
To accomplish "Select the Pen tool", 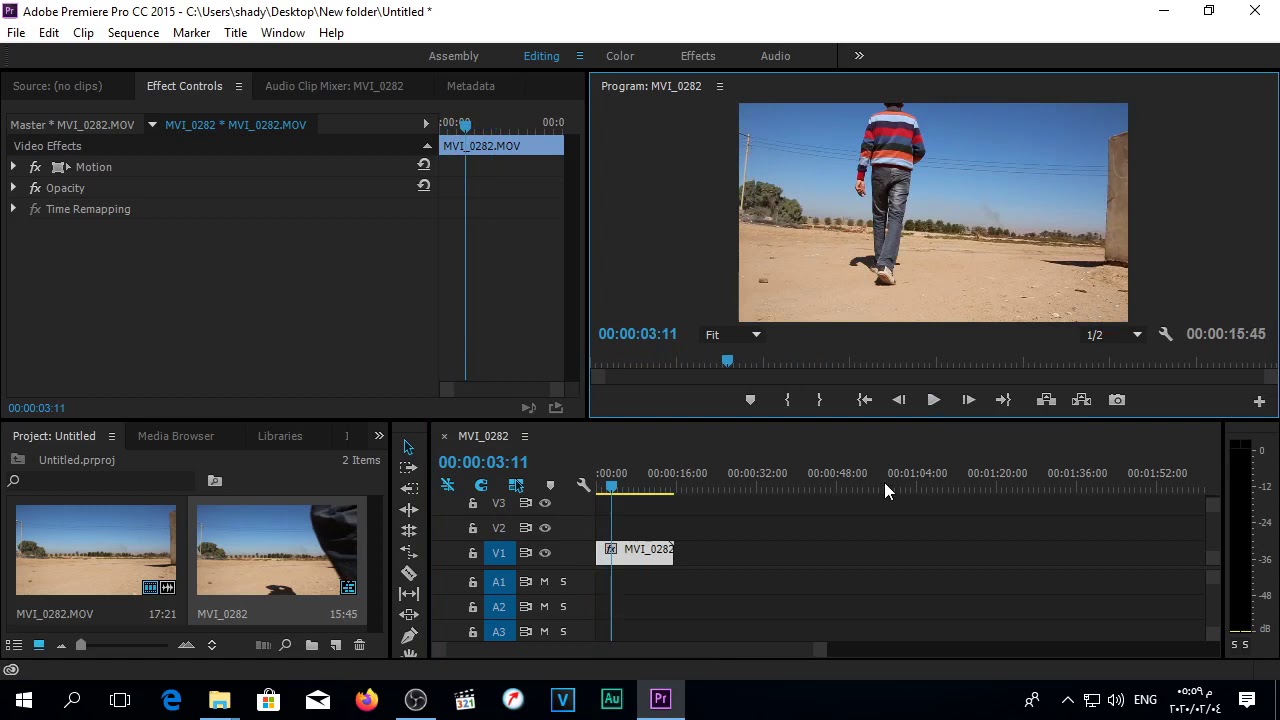I will (x=409, y=636).
